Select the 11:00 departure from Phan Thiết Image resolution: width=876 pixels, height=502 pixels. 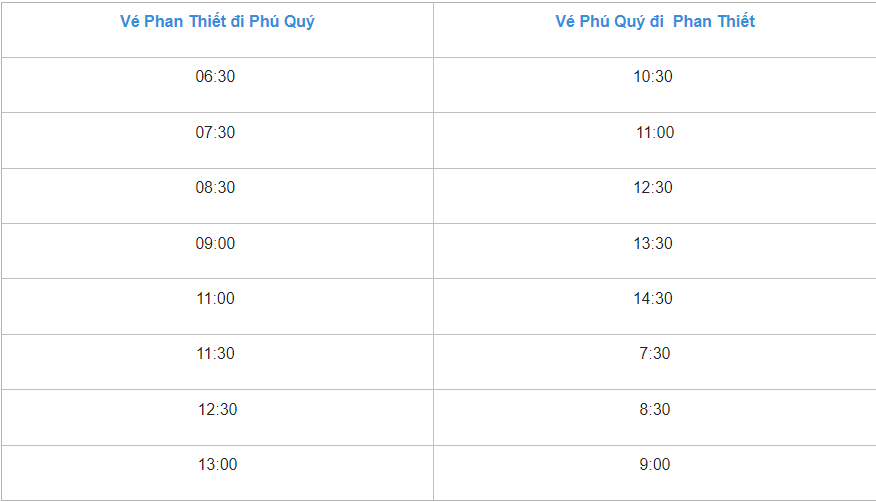(215, 299)
